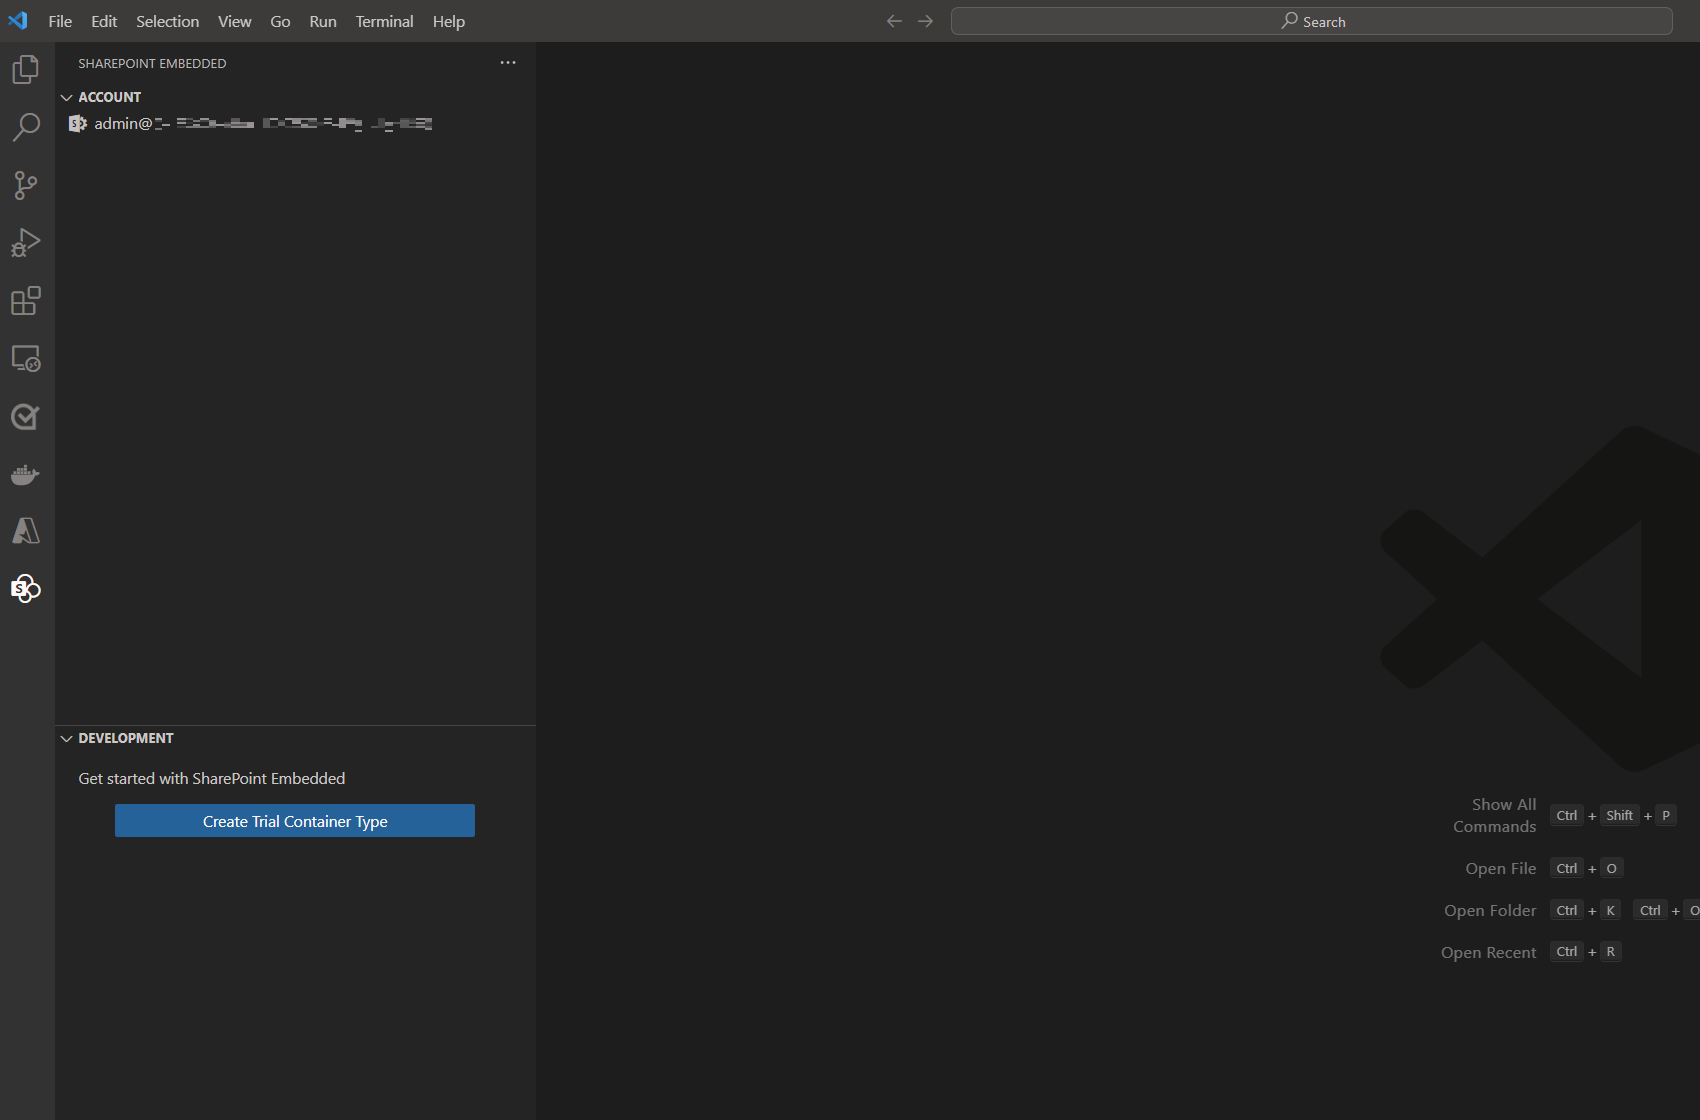This screenshot has width=1700, height=1120.
Task: Open the Explorer view in activity bar
Action: [x=26, y=69]
